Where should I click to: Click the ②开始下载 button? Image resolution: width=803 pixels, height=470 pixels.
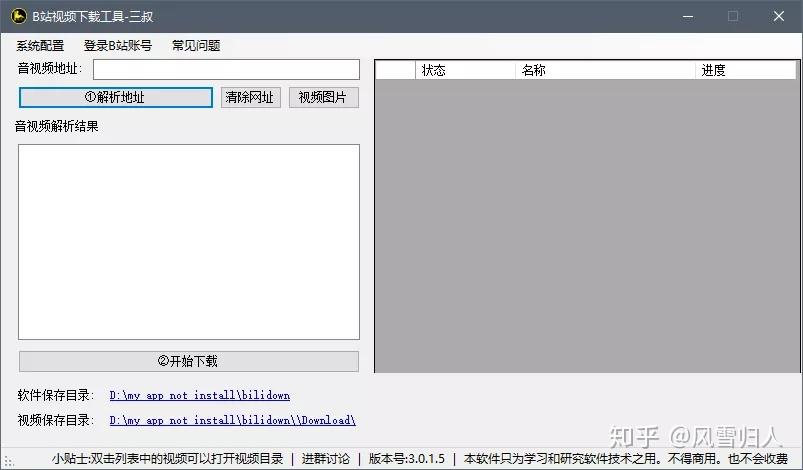pos(189,361)
